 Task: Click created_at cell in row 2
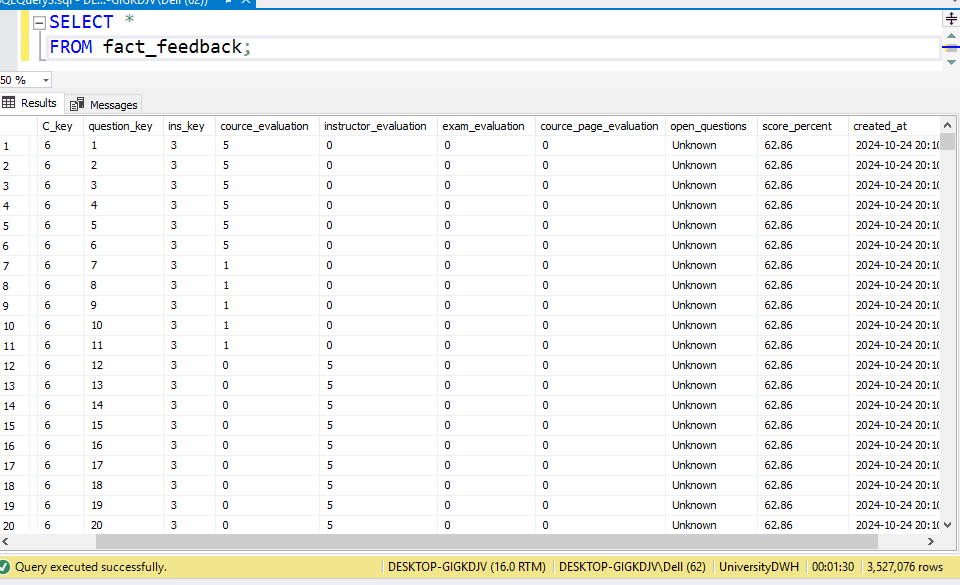coord(894,165)
